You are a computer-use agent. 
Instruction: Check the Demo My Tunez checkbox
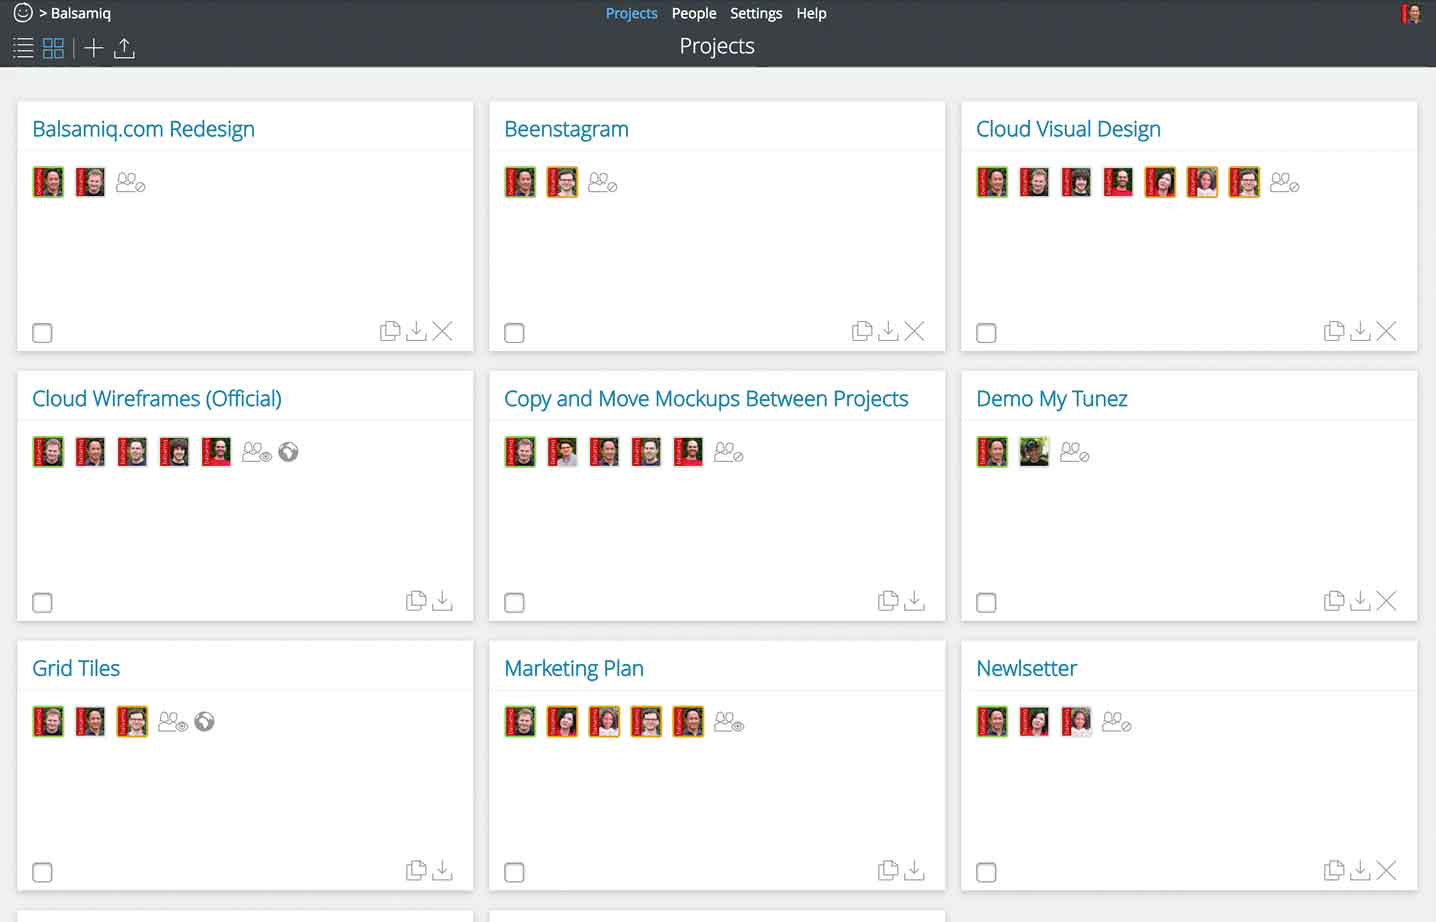click(986, 603)
